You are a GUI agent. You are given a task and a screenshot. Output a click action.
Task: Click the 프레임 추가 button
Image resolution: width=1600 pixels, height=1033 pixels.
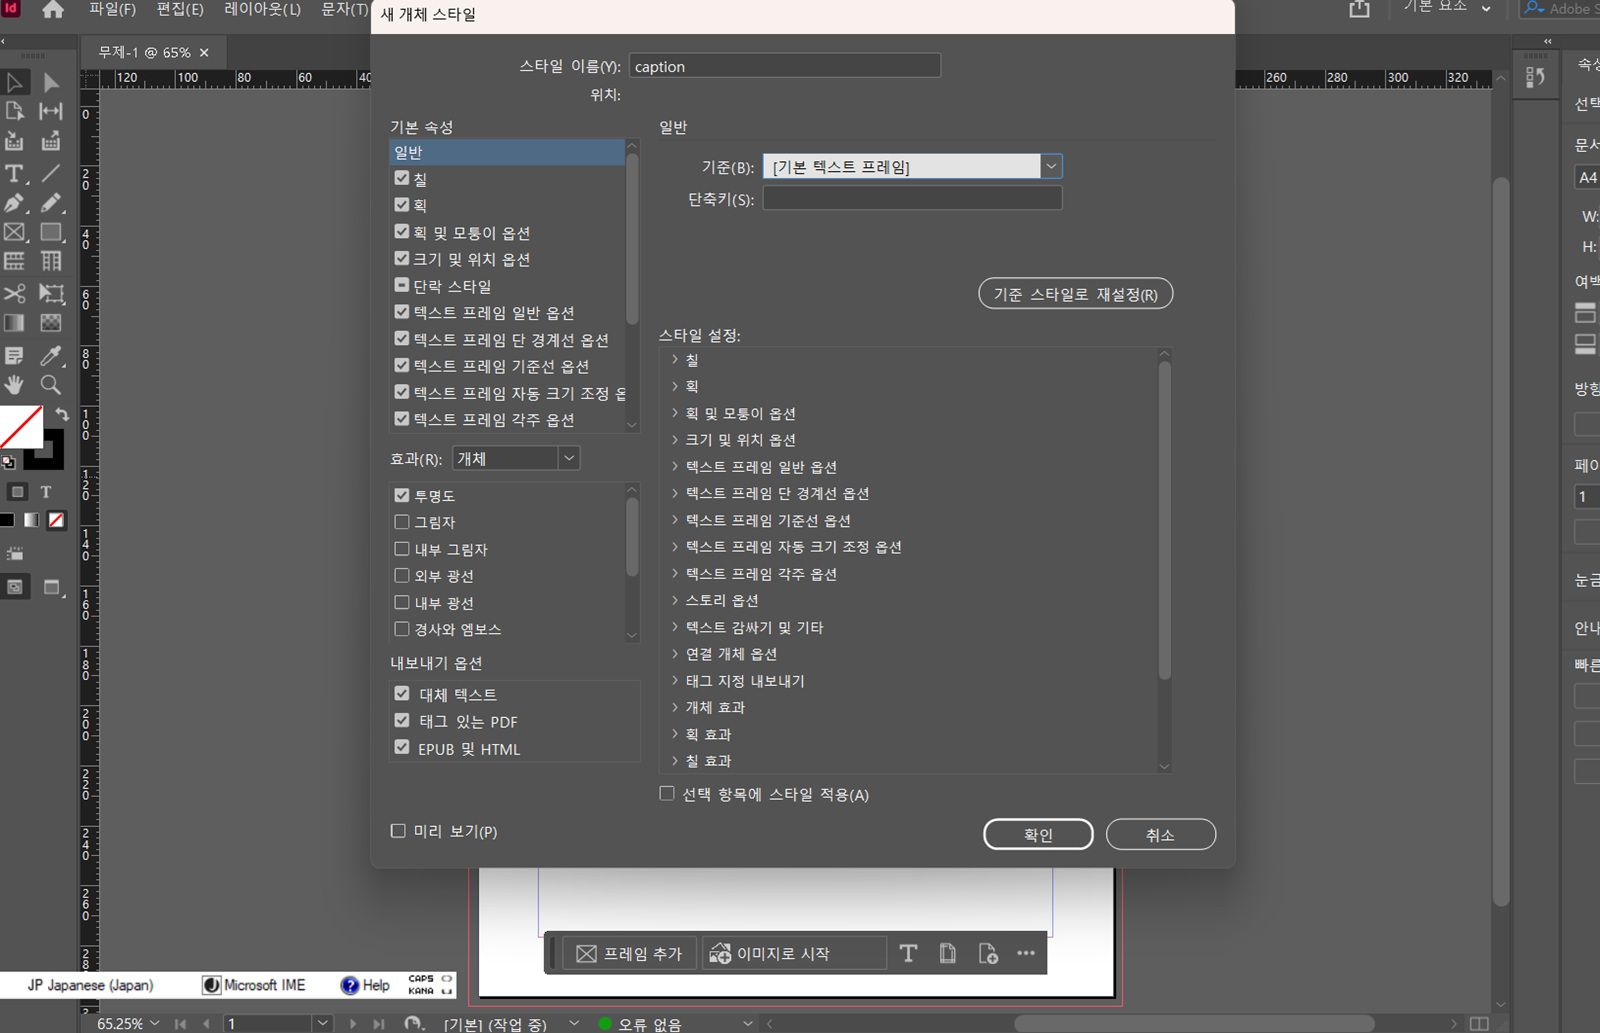pyautogui.click(x=629, y=953)
